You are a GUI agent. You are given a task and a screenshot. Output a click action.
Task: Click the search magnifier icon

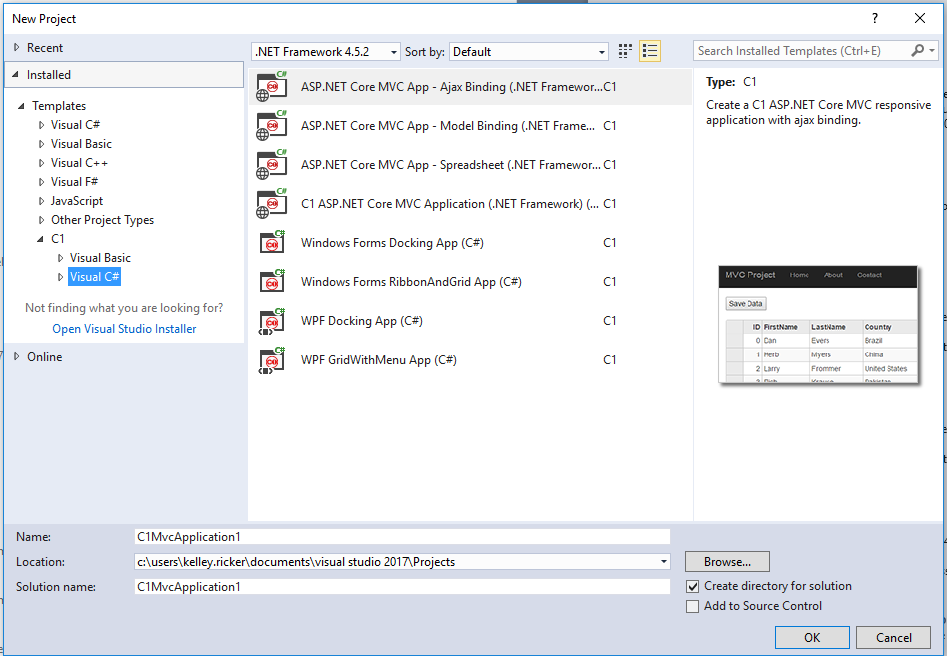917,51
